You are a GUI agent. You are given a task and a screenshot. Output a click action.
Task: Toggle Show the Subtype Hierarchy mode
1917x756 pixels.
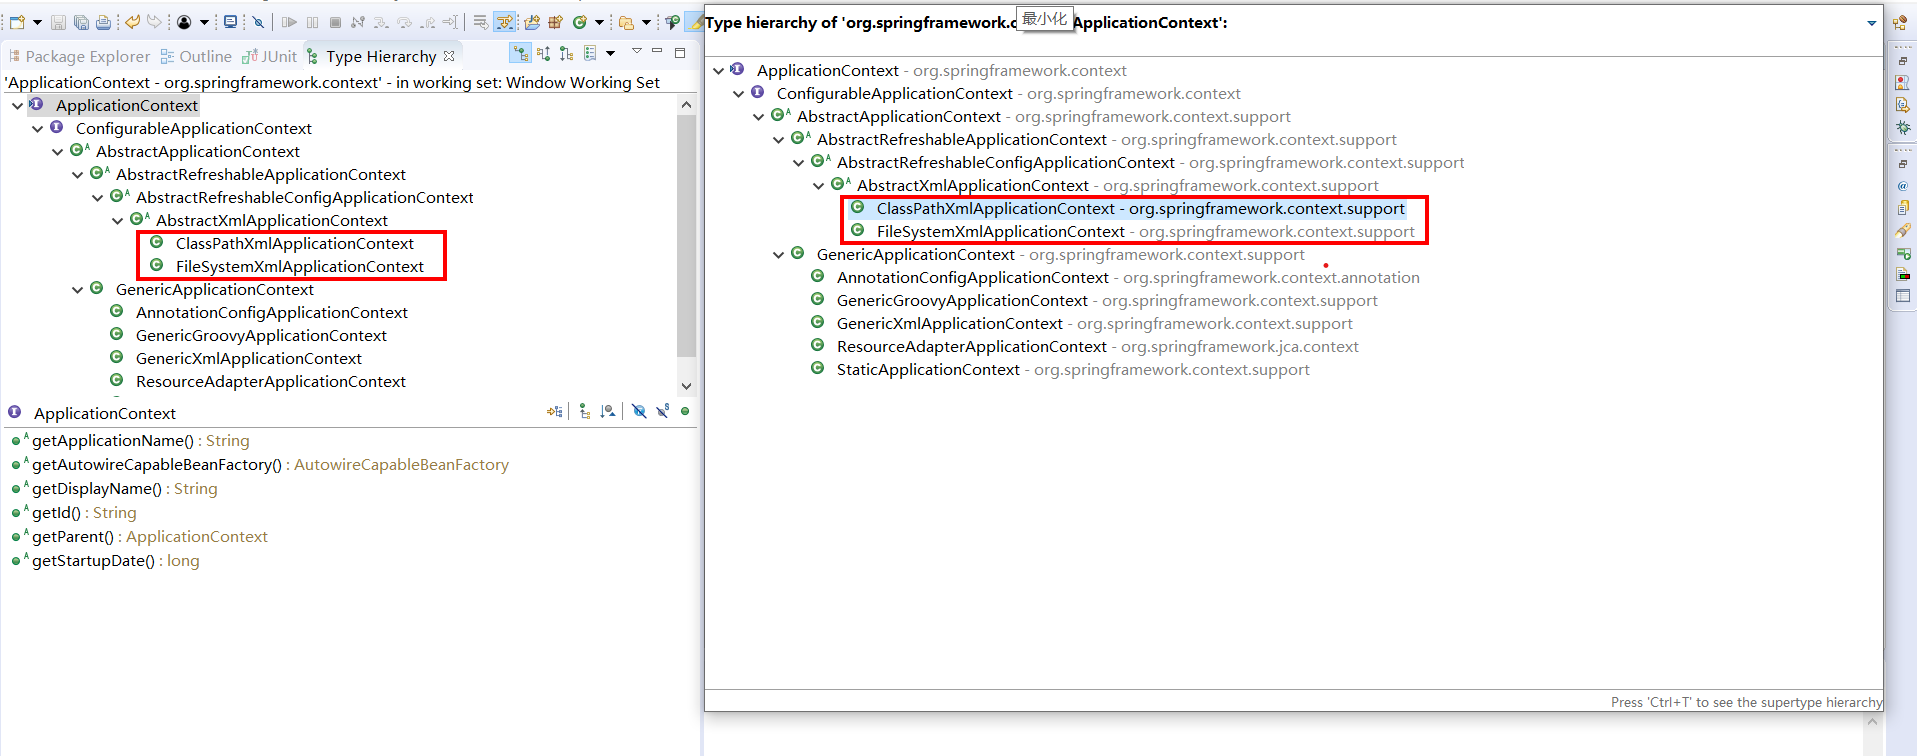(566, 53)
